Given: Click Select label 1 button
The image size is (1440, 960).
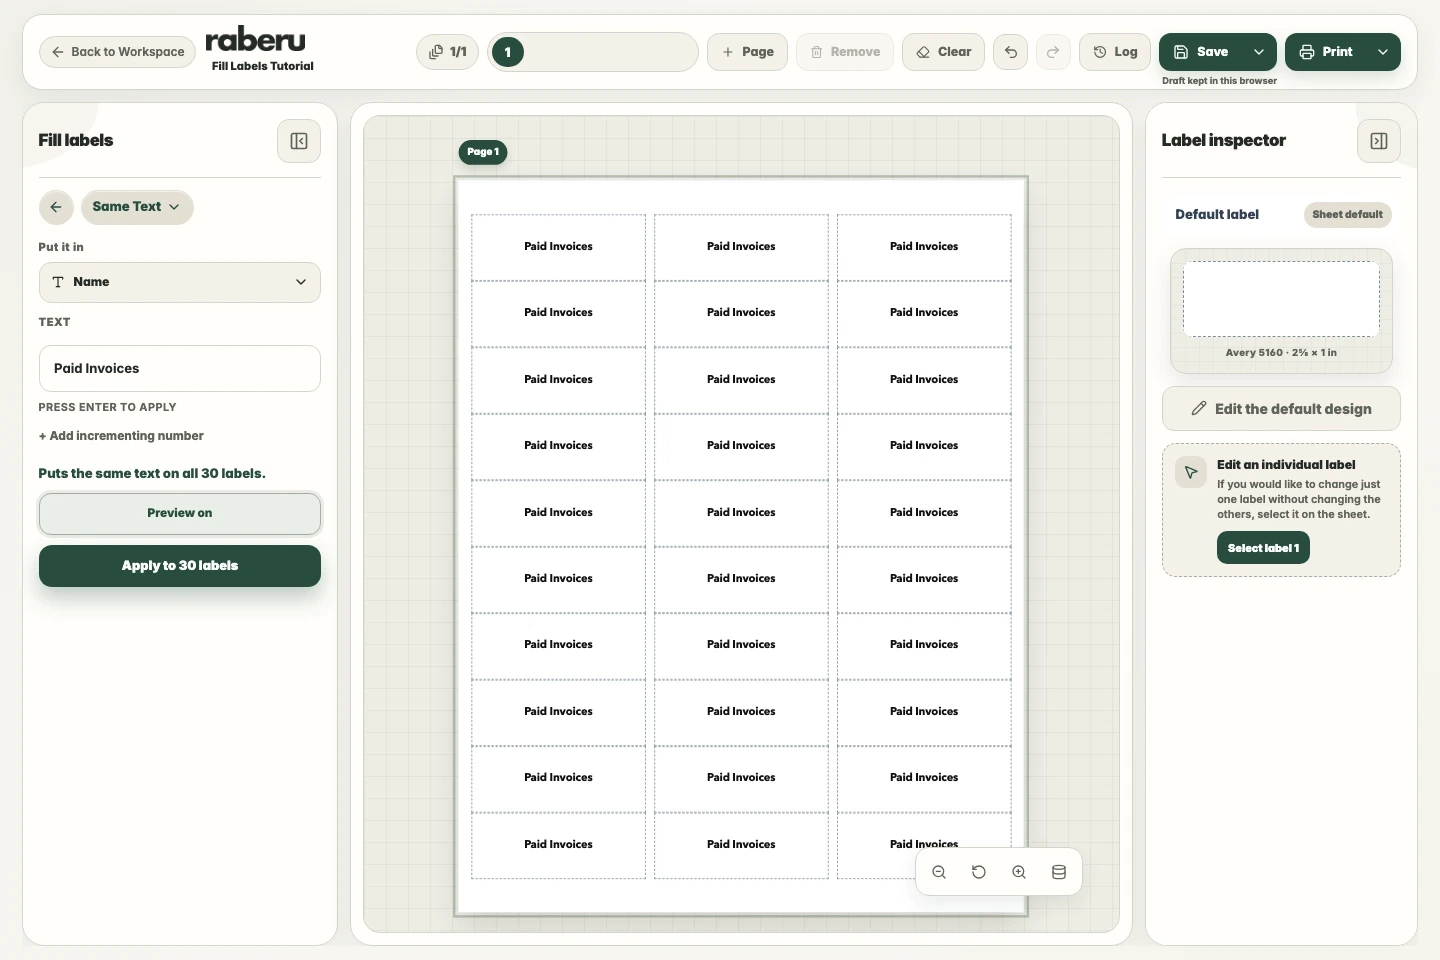Looking at the screenshot, I should pos(1263,548).
